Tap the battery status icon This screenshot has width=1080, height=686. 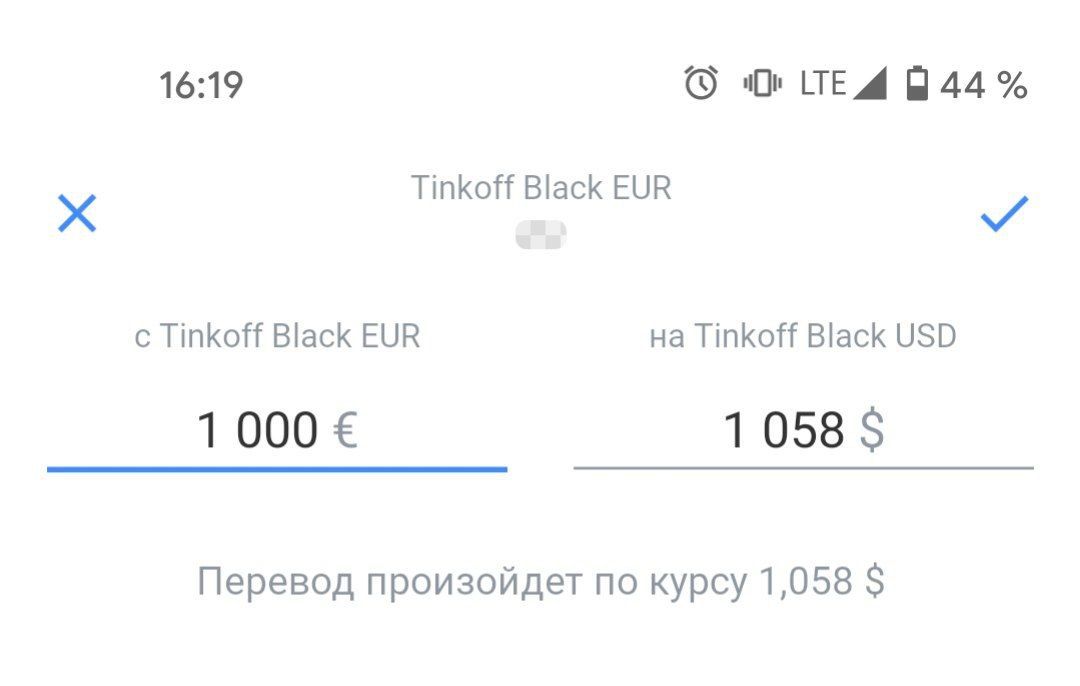coord(916,84)
